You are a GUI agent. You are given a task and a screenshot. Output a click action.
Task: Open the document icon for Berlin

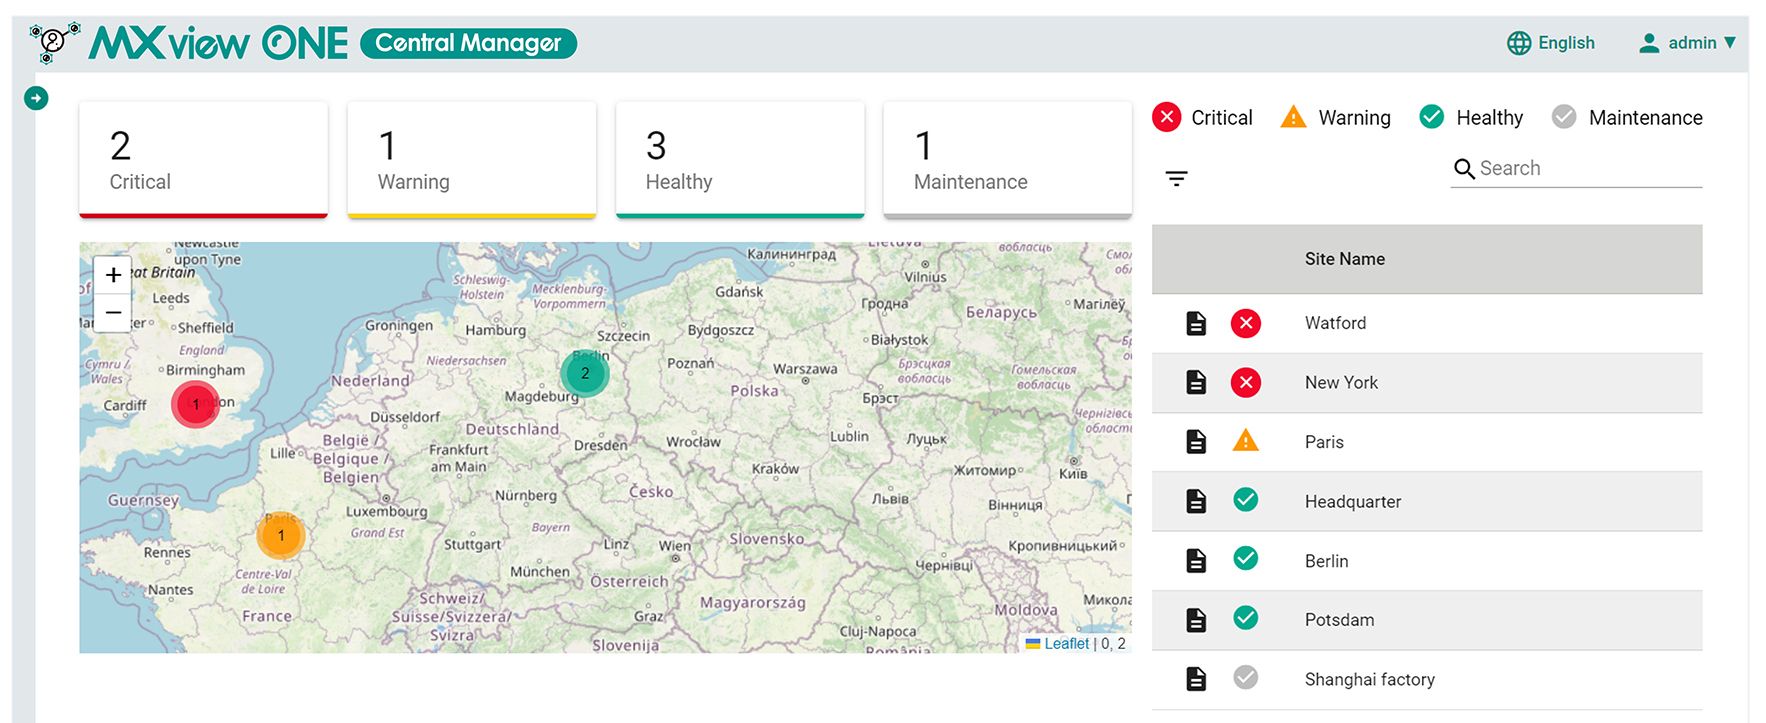point(1196,561)
